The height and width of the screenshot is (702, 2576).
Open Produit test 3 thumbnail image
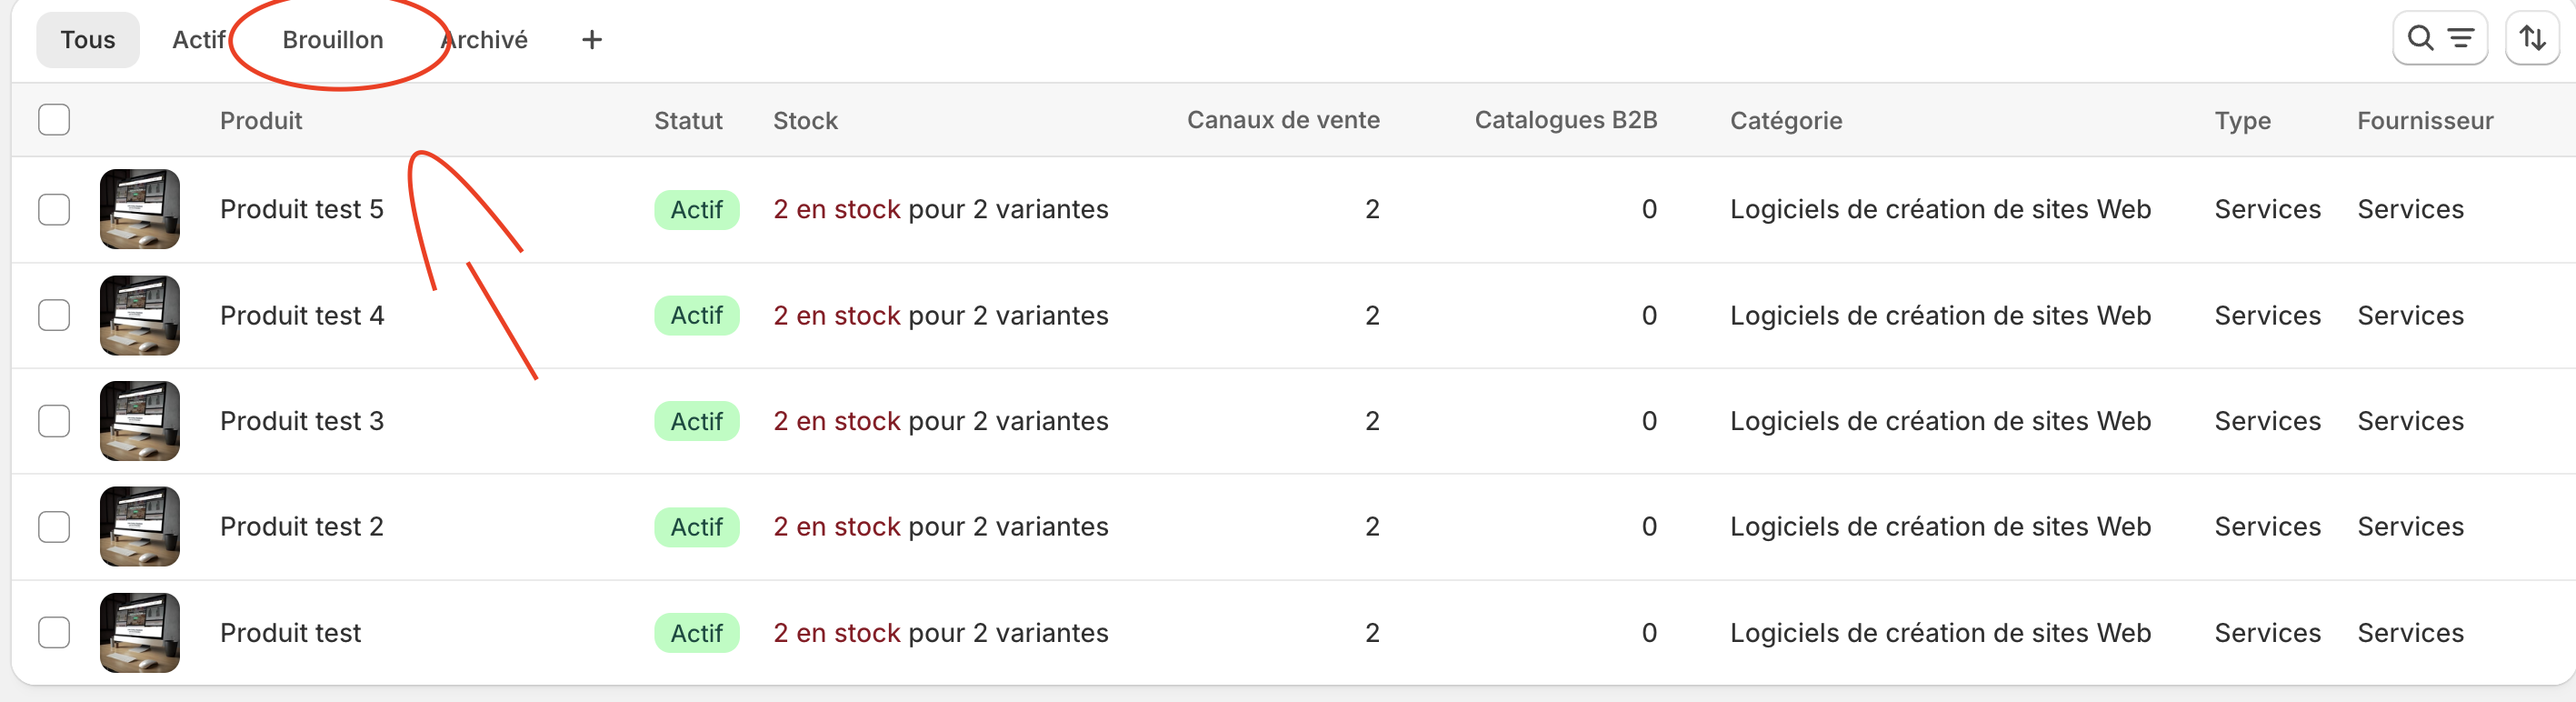140,421
